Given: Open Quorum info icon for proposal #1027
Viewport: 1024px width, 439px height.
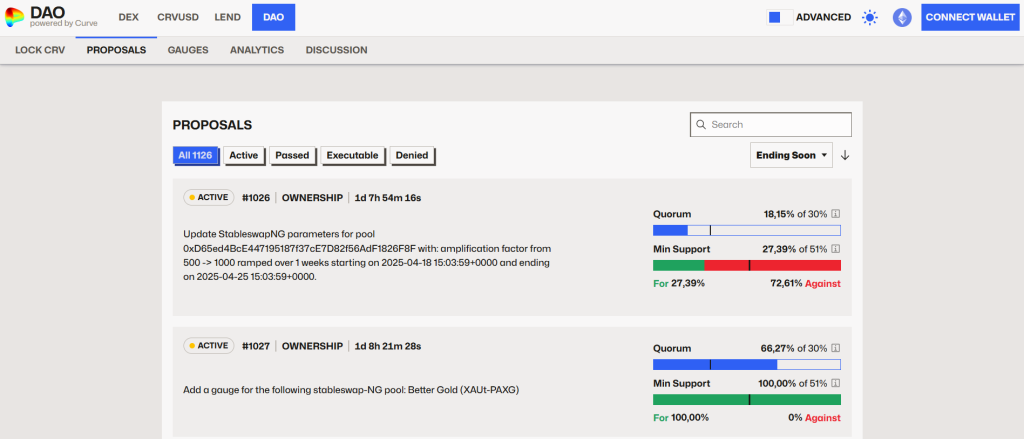Looking at the screenshot, I should tap(835, 348).
